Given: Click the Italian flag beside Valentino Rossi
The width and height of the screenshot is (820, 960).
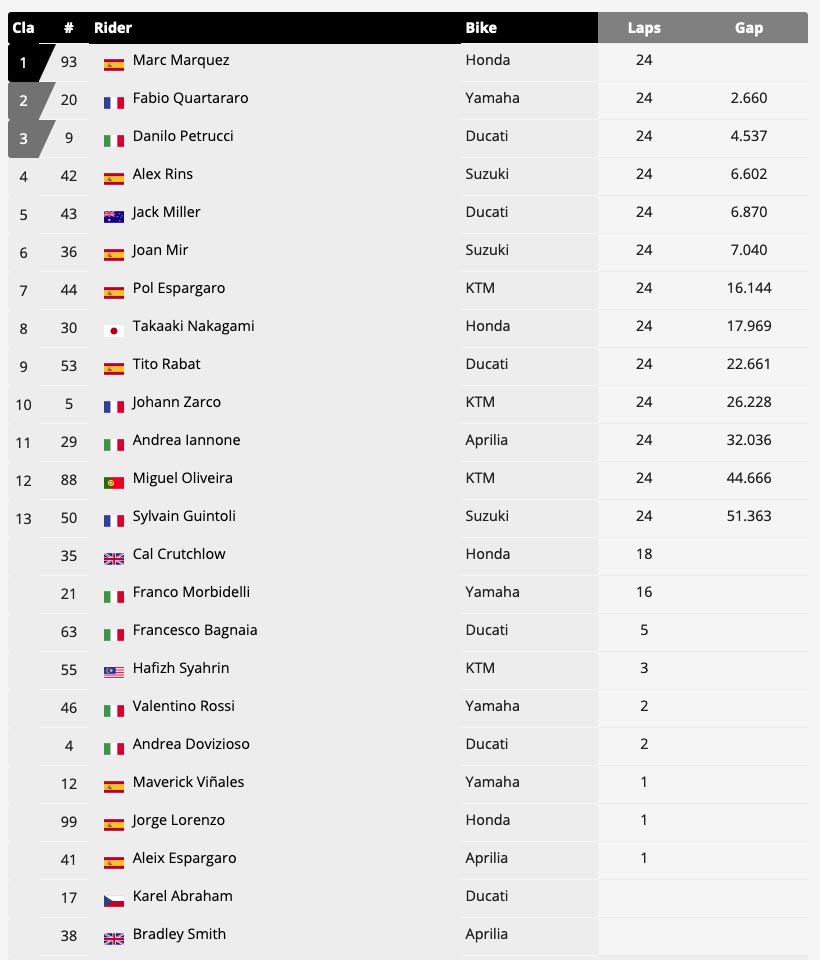Looking at the screenshot, I should click(x=114, y=710).
